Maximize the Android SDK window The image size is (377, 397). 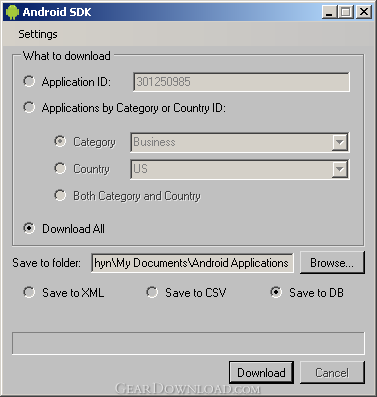coord(346,12)
